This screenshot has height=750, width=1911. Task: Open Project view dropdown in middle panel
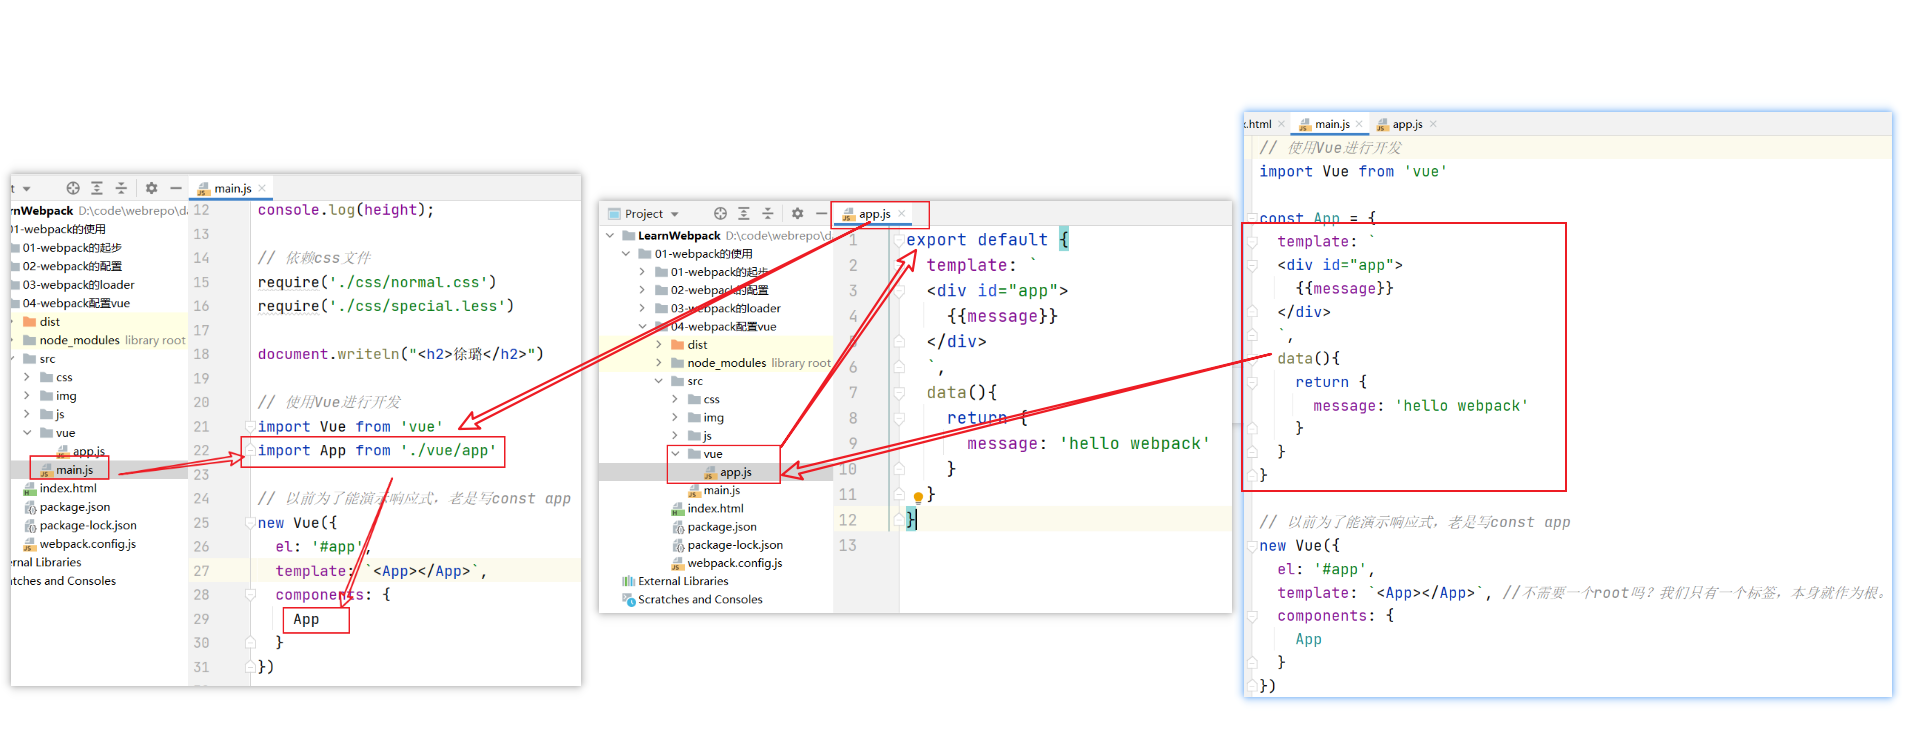[675, 214]
